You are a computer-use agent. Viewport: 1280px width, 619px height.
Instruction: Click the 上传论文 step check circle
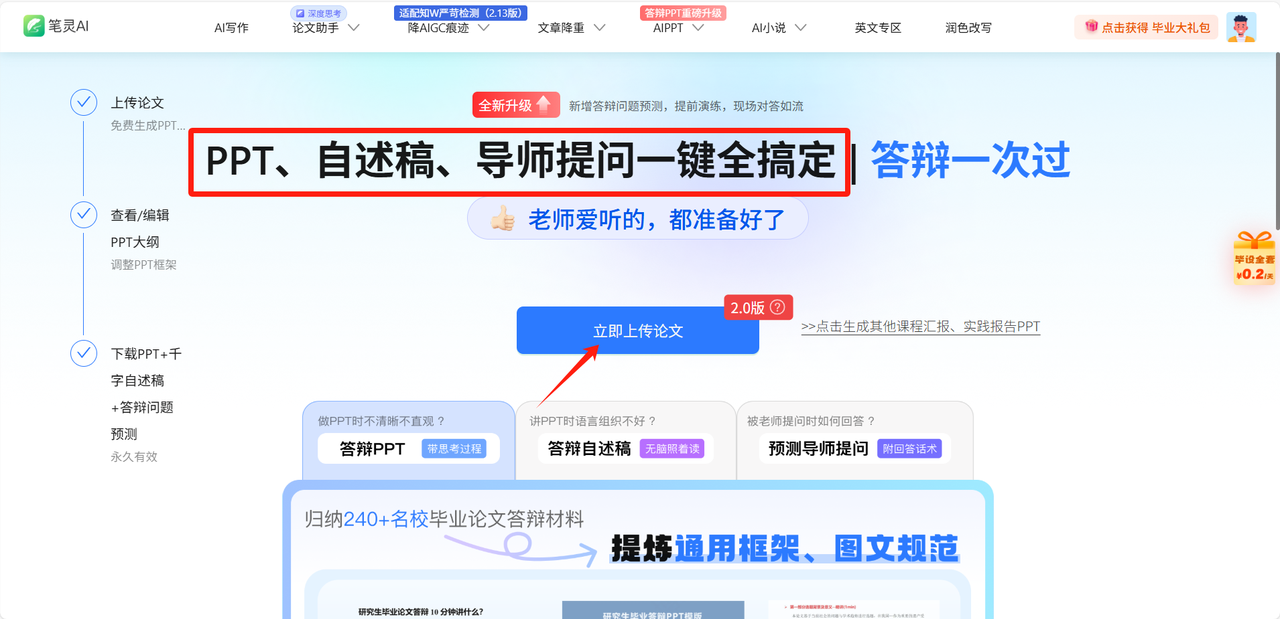click(x=84, y=102)
